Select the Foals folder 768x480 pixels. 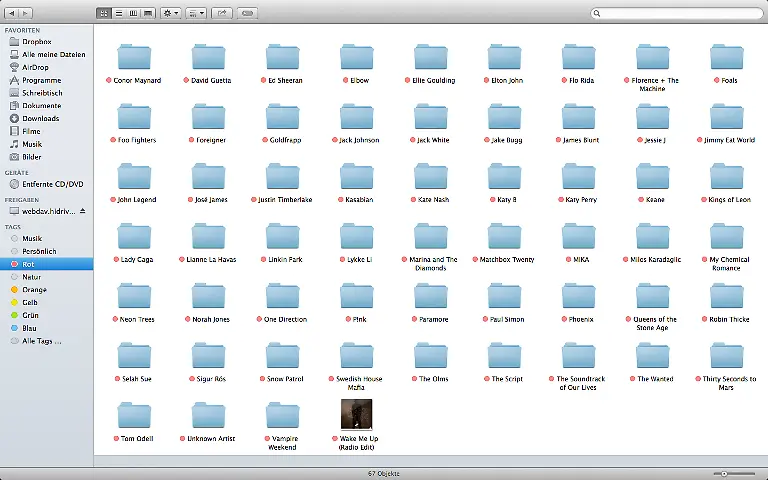[x=727, y=57]
